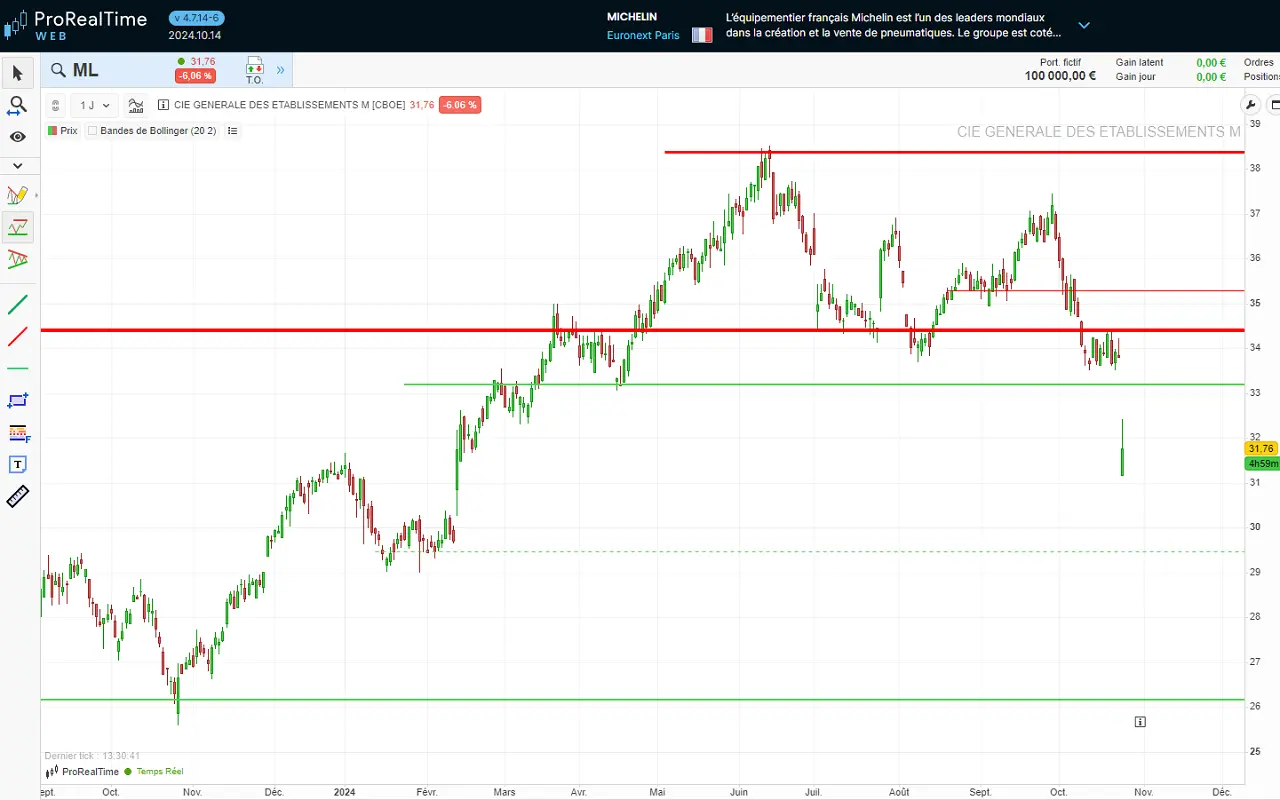Screen dimensions: 1280x800
Task: Pick the green diagonal line tool
Action: (x=18, y=304)
